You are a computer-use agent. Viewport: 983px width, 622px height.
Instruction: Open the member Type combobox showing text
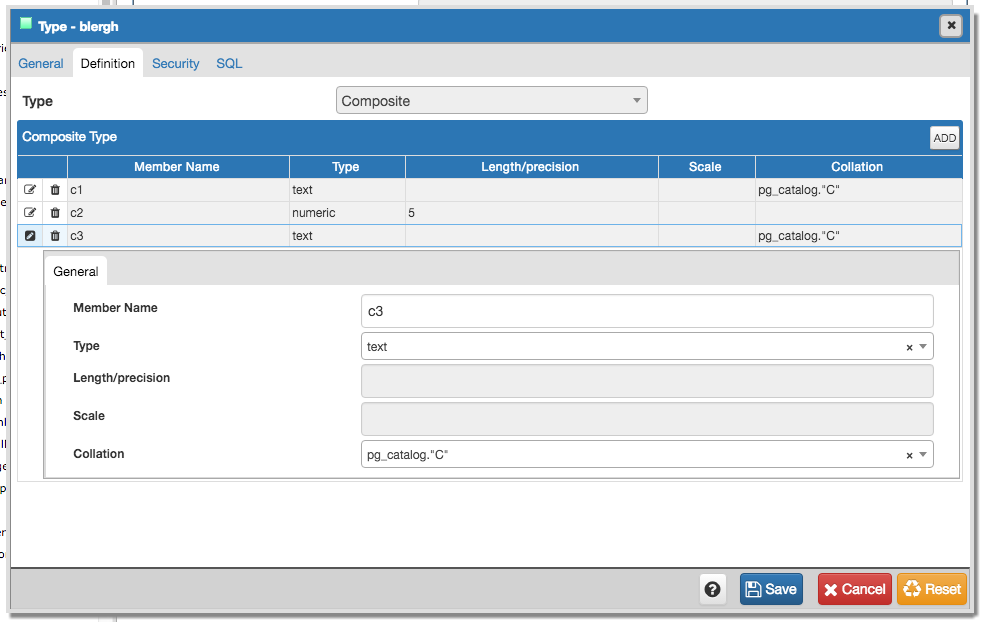[922, 346]
